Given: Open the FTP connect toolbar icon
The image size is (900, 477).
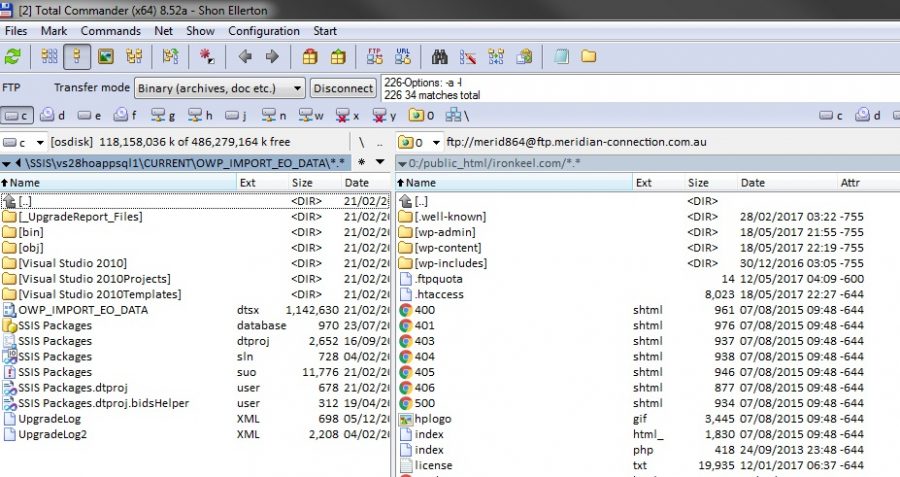Looking at the screenshot, I should pyautogui.click(x=375, y=56).
